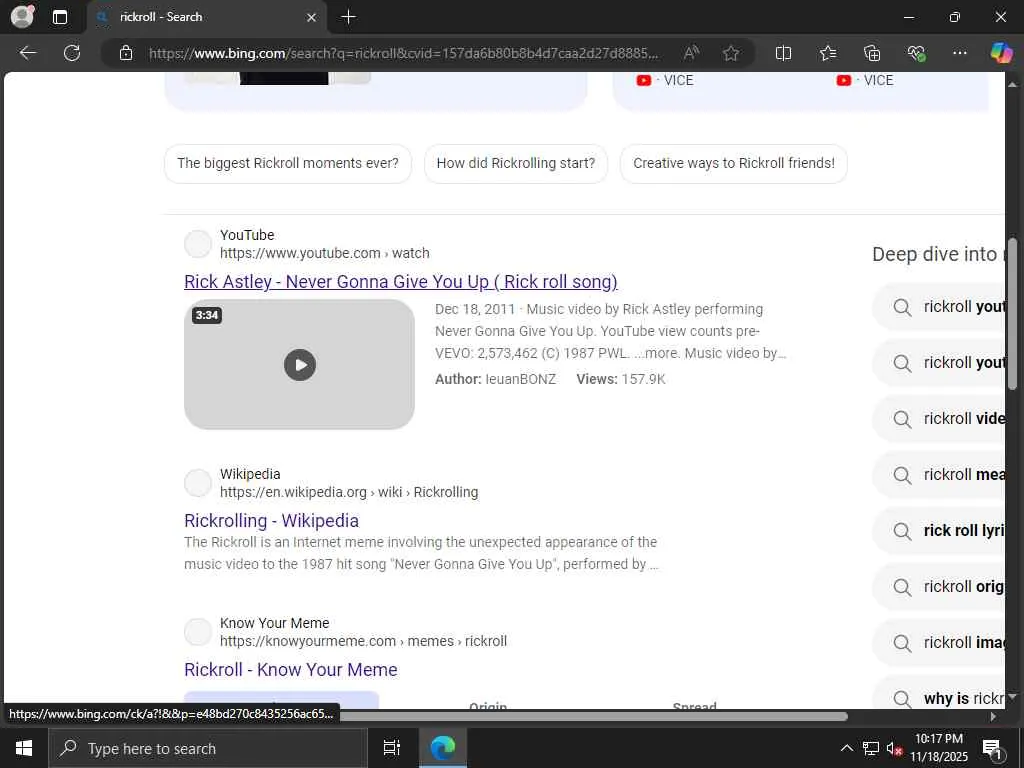Open the browser profile avatar
Viewport: 1024px width, 768px height.
tap(22, 16)
